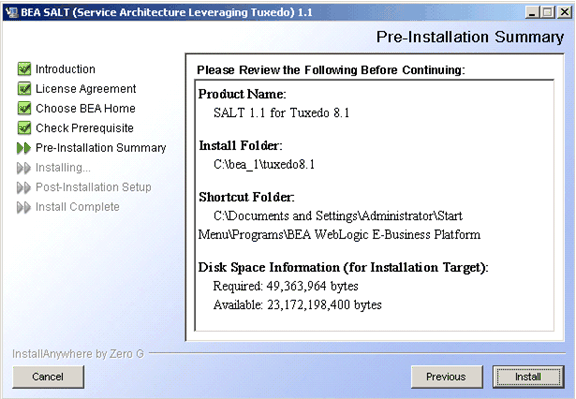Select the Installing... step label
Screen dimensions: 576x399
[x=63, y=168]
